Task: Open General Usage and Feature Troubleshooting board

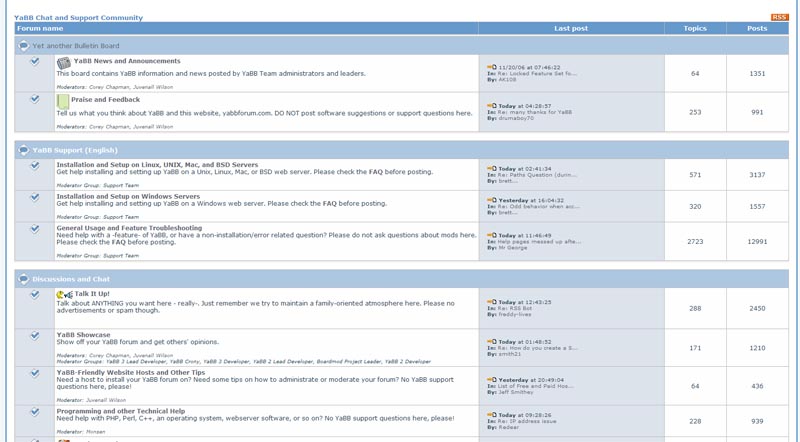Action: coord(129,228)
